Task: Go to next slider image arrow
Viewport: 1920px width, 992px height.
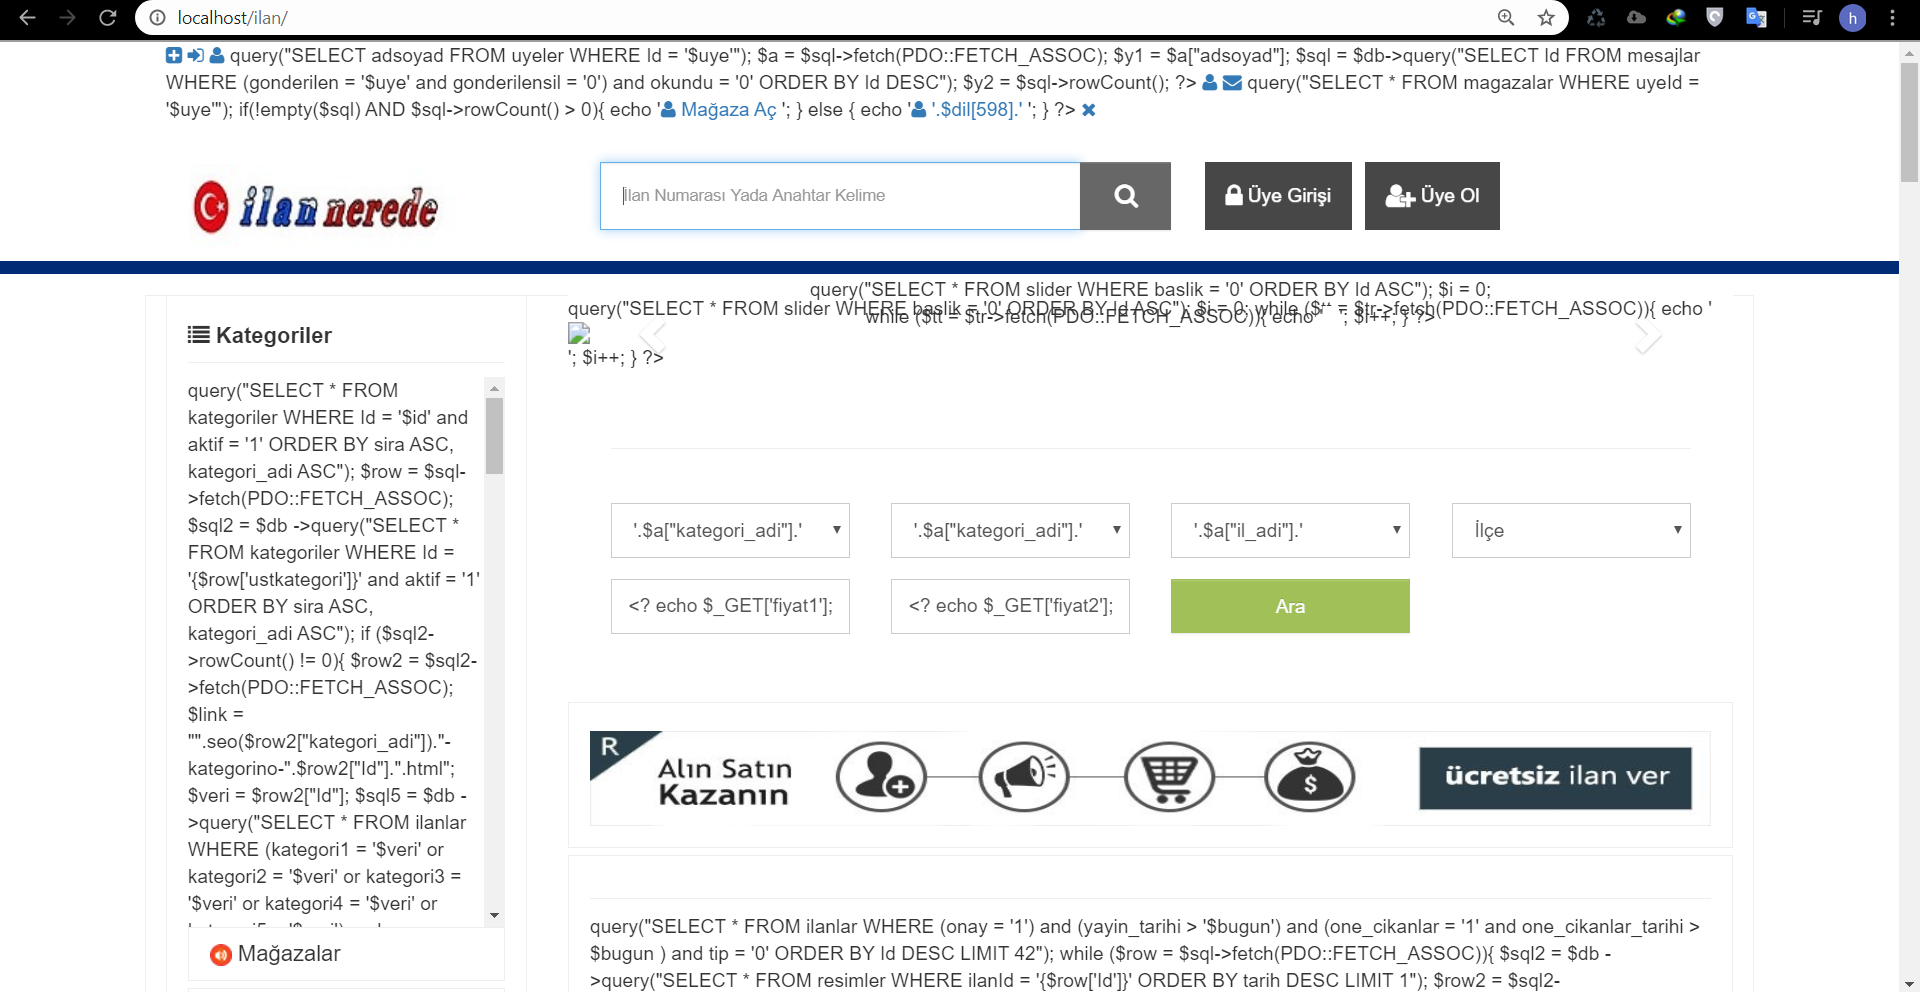Action: [x=1647, y=336]
